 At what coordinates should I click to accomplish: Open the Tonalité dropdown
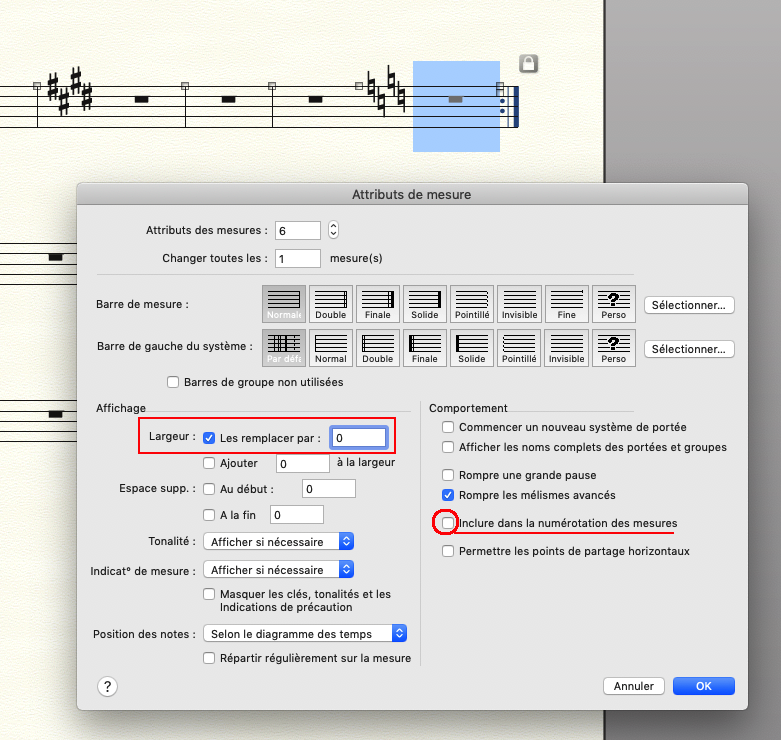tap(278, 541)
